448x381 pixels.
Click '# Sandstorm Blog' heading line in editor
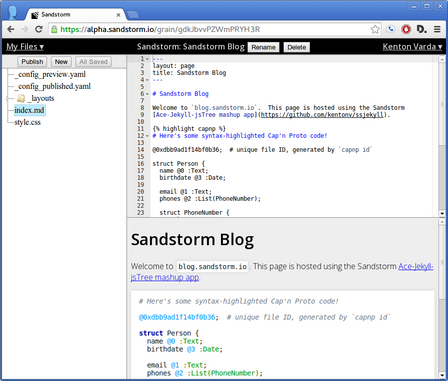point(180,94)
